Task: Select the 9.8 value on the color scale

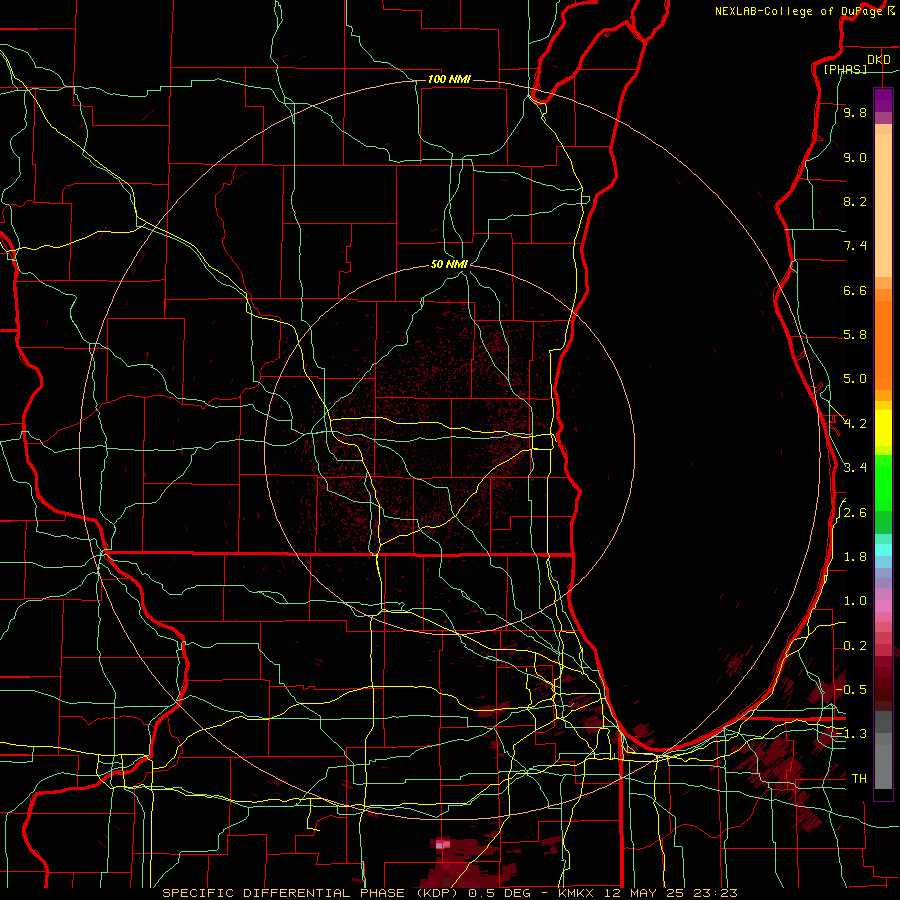Action: [855, 112]
